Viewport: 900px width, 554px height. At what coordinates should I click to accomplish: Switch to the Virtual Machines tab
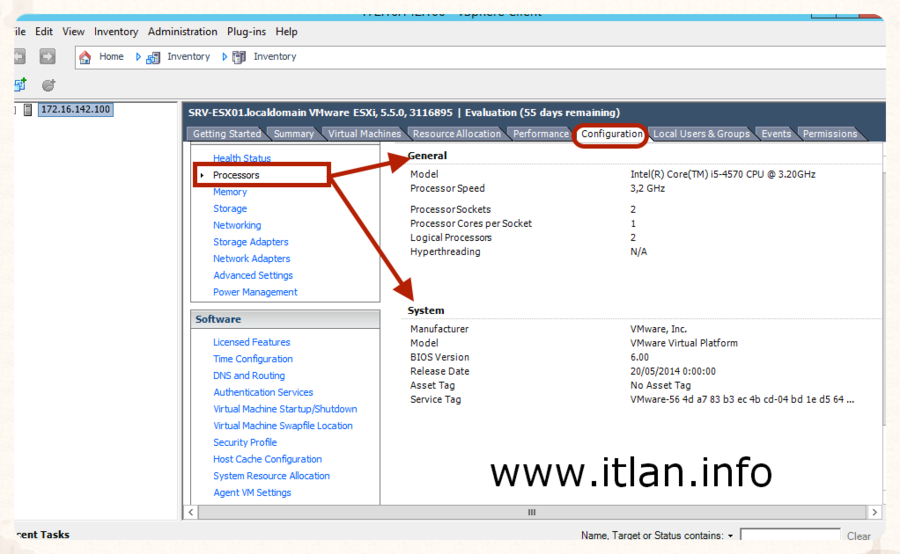click(364, 134)
